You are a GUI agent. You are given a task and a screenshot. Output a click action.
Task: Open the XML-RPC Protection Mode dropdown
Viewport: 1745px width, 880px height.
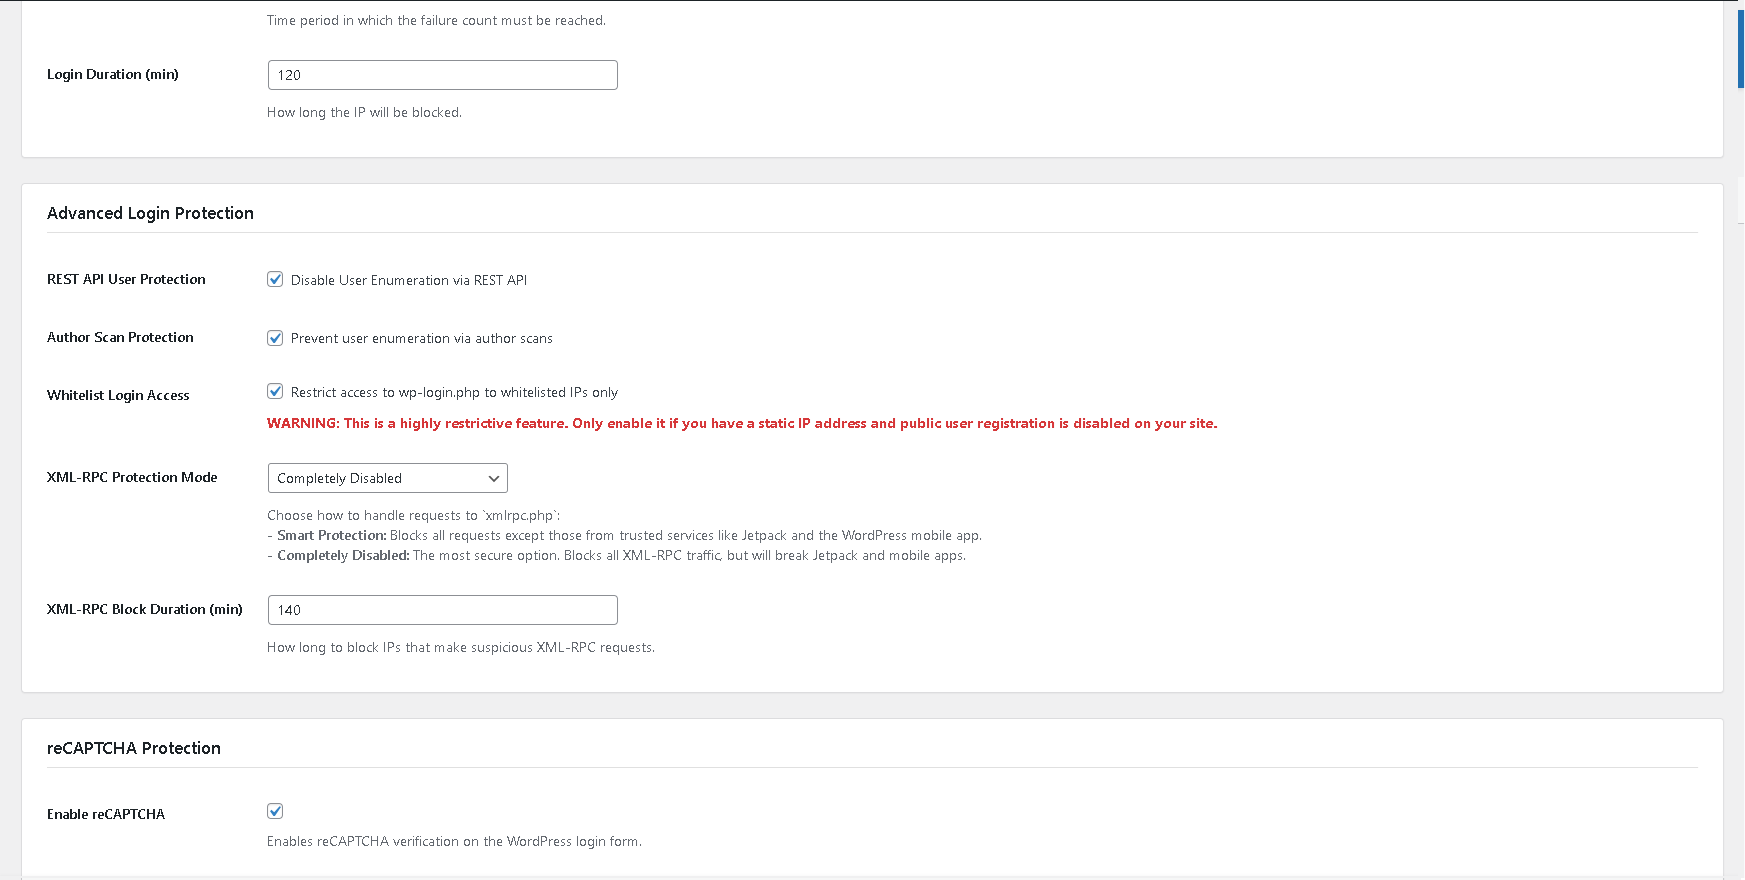click(x=387, y=478)
